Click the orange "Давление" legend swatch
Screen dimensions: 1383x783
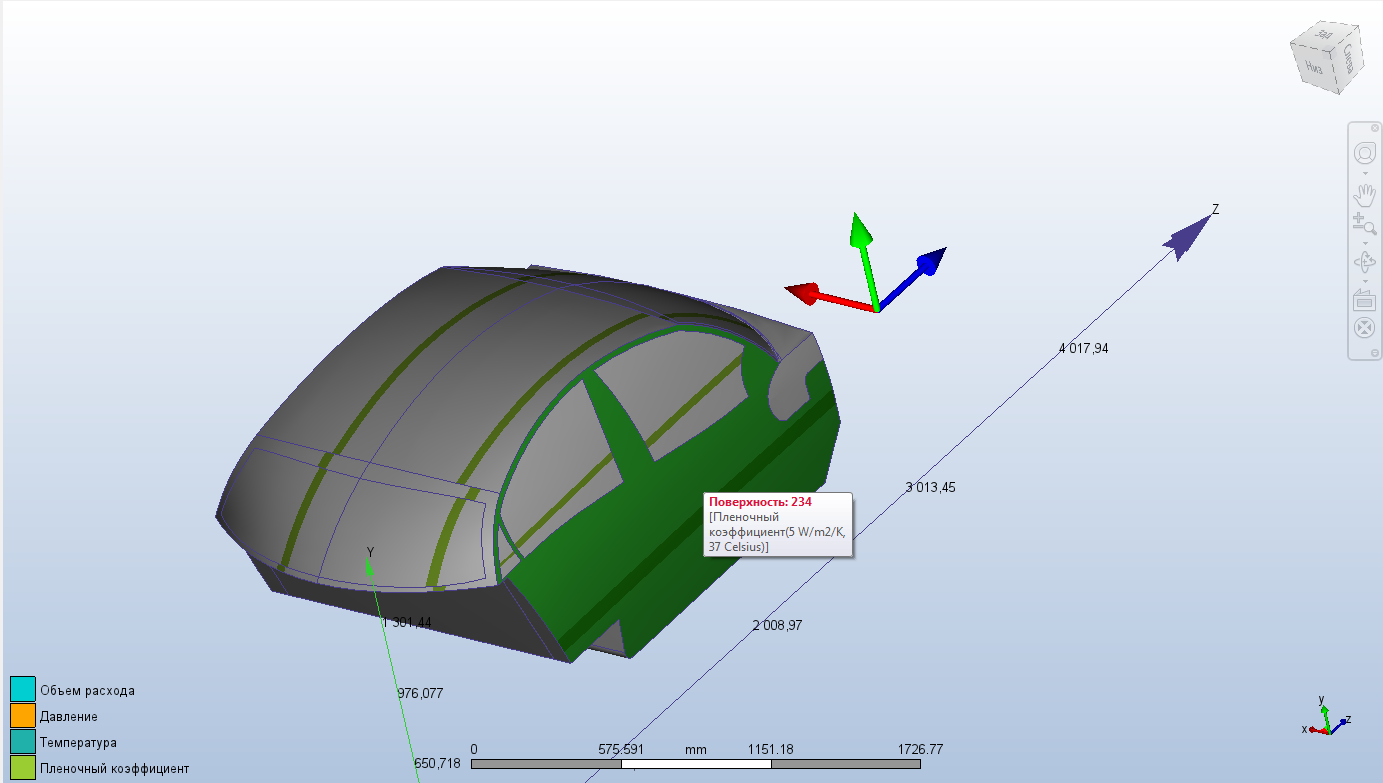(x=23, y=716)
